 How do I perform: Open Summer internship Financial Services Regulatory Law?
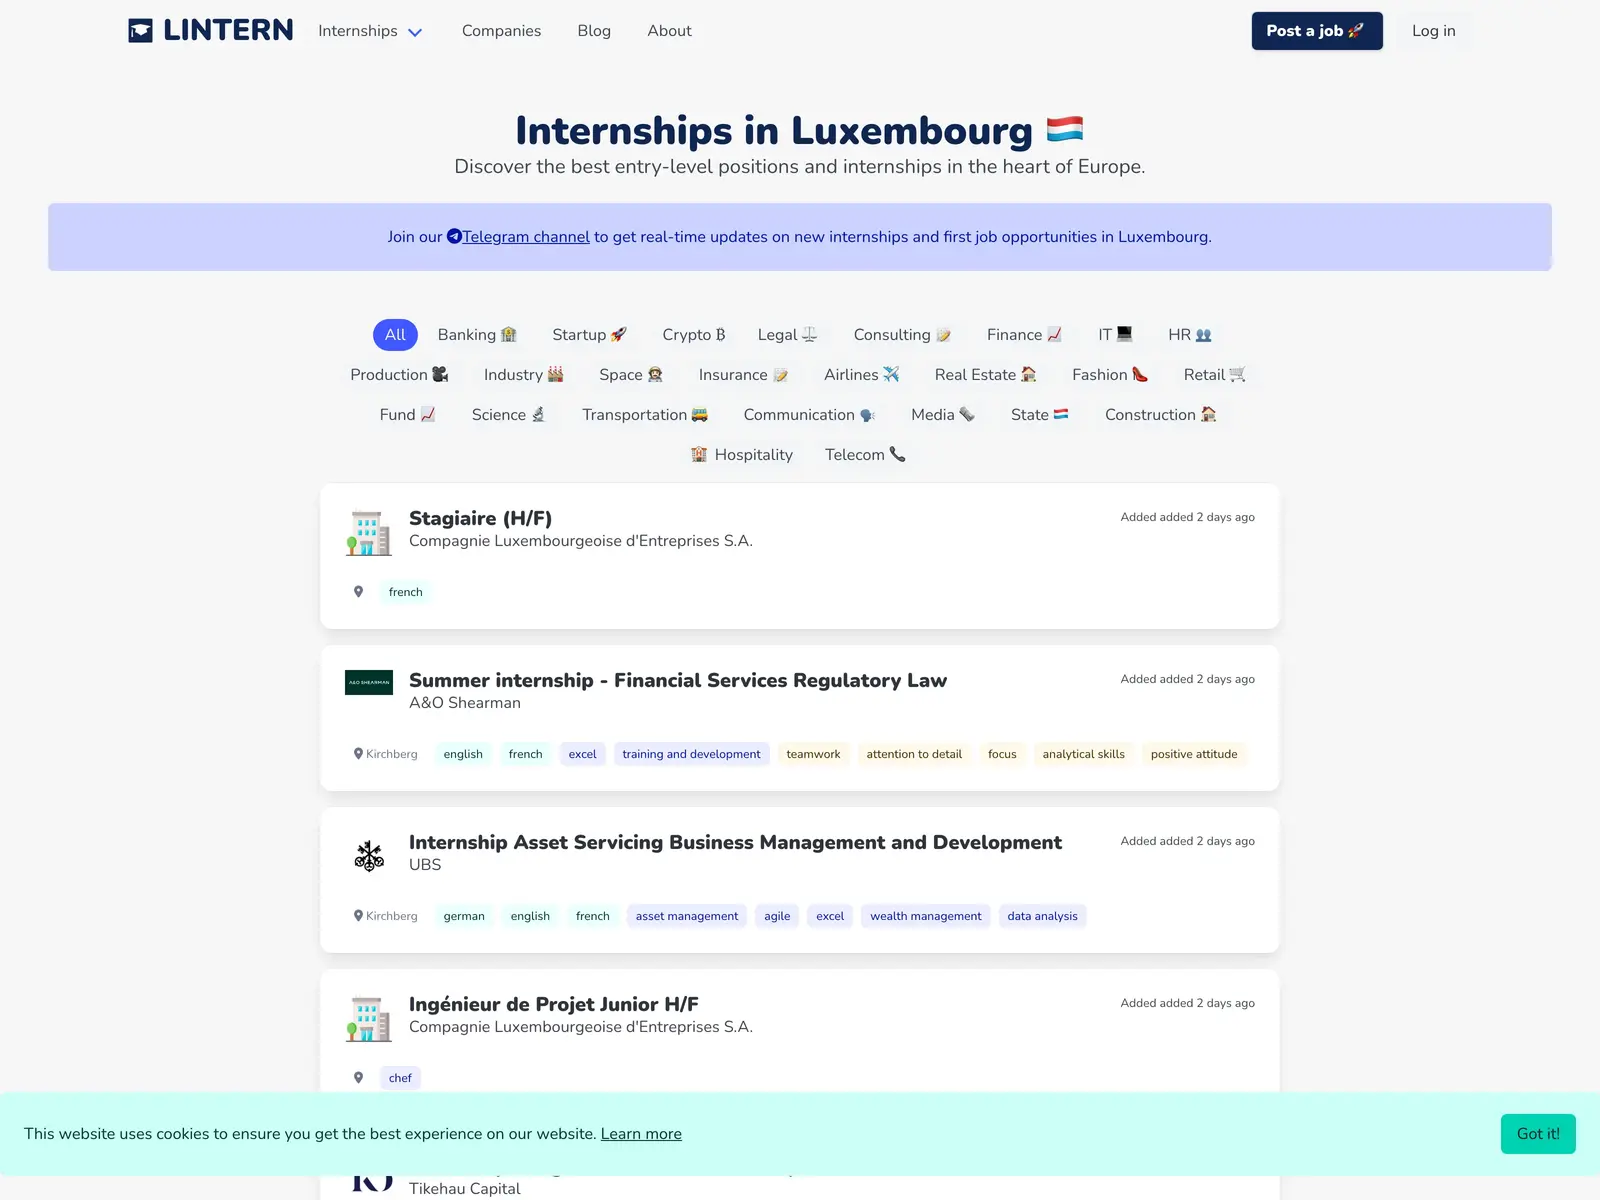678,680
